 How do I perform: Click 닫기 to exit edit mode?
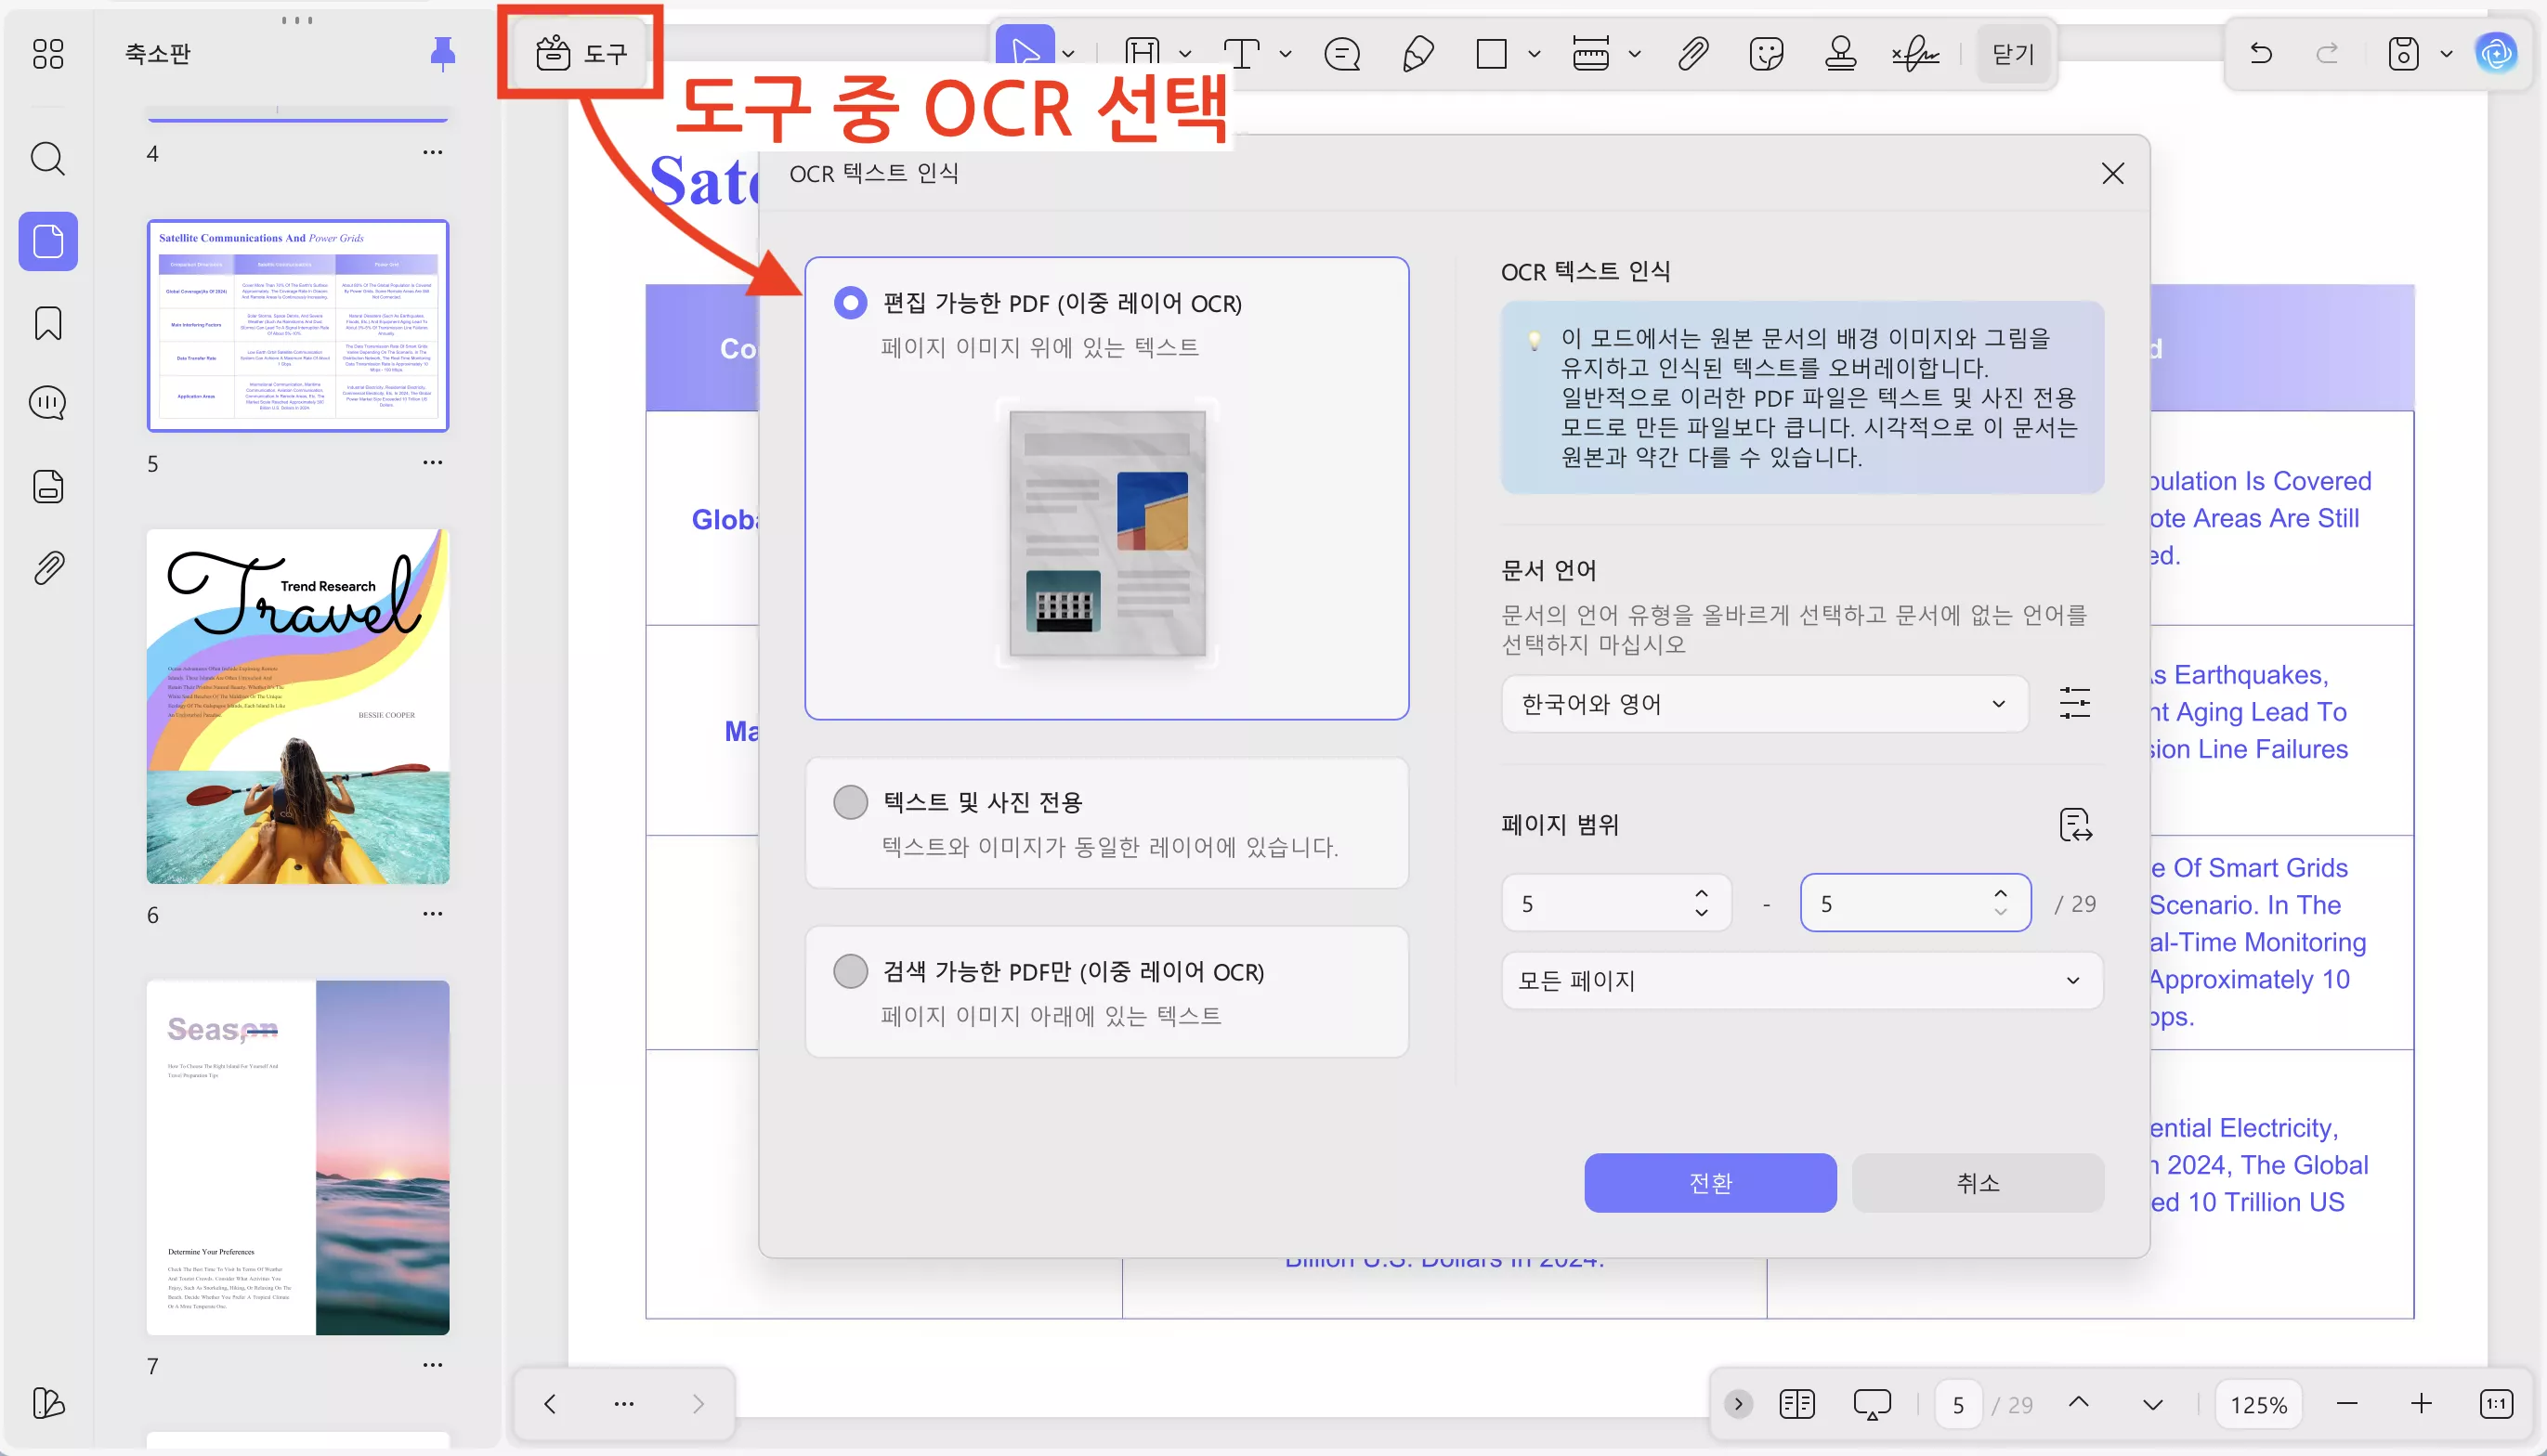tap(2011, 54)
